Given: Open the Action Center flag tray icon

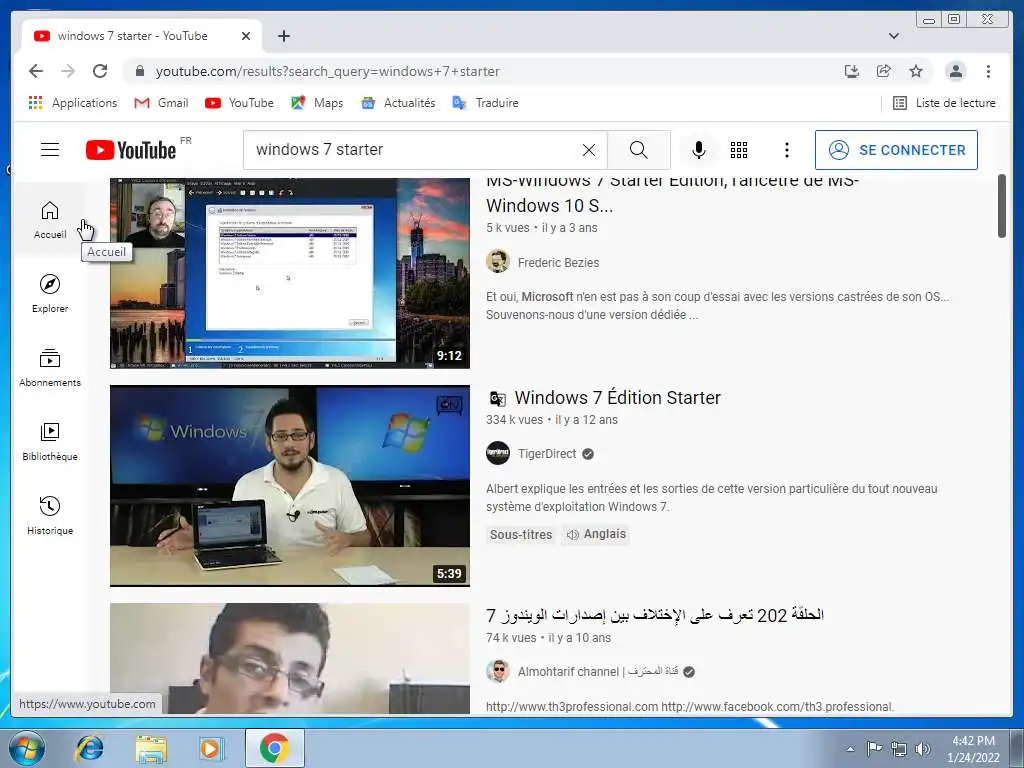Looking at the screenshot, I should (874, 748).
